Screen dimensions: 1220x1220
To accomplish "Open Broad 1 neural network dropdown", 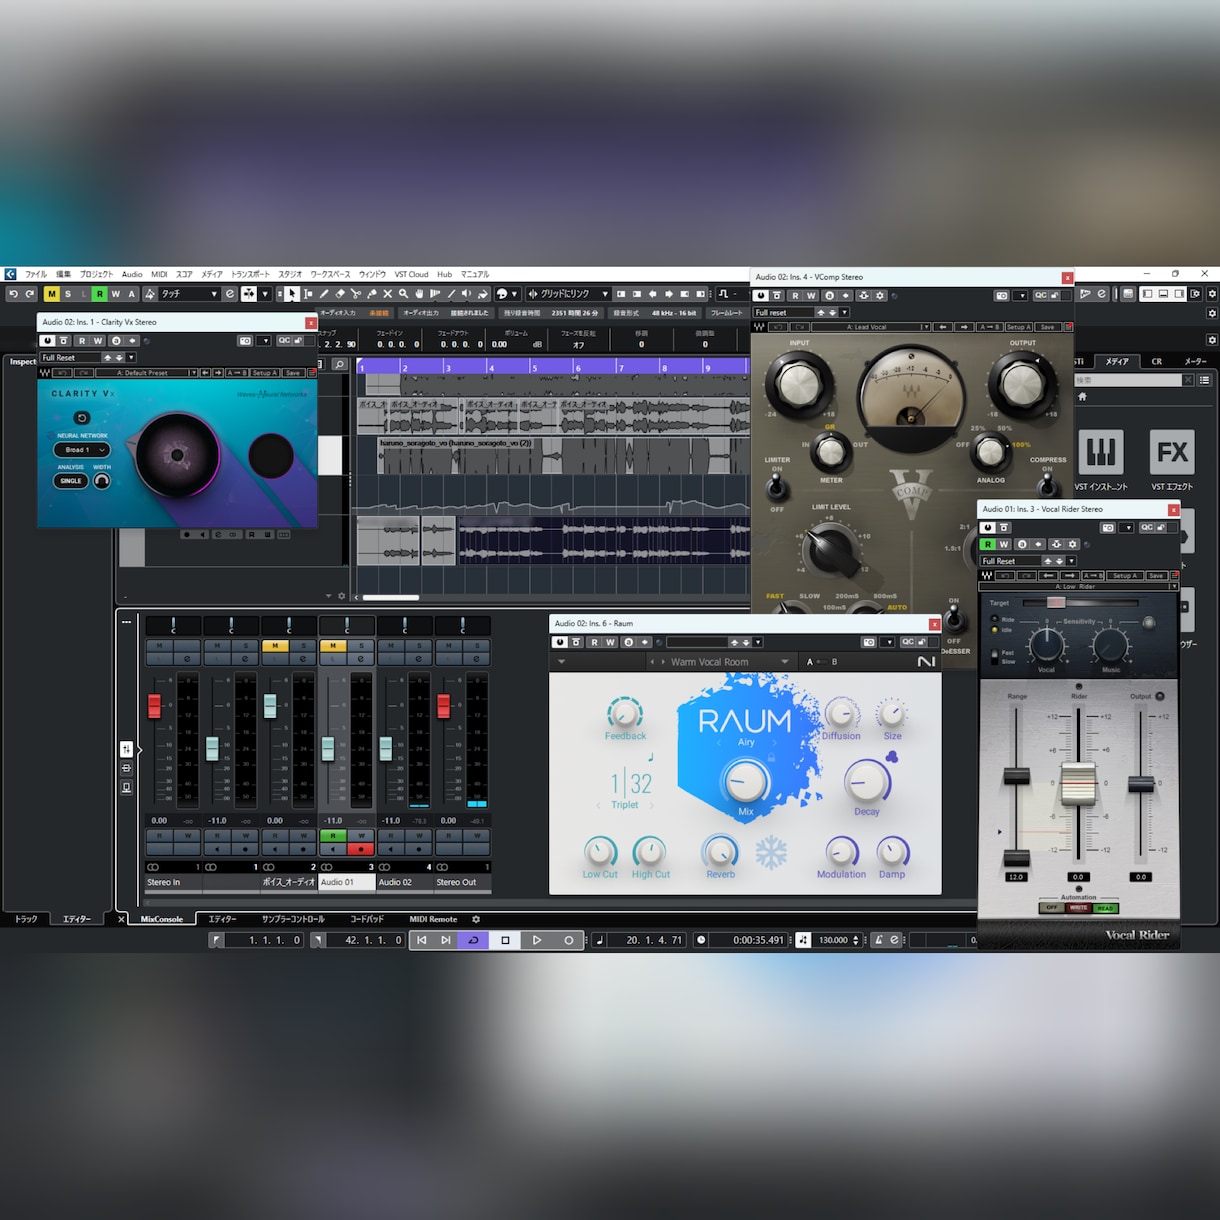I will point(81,450).
